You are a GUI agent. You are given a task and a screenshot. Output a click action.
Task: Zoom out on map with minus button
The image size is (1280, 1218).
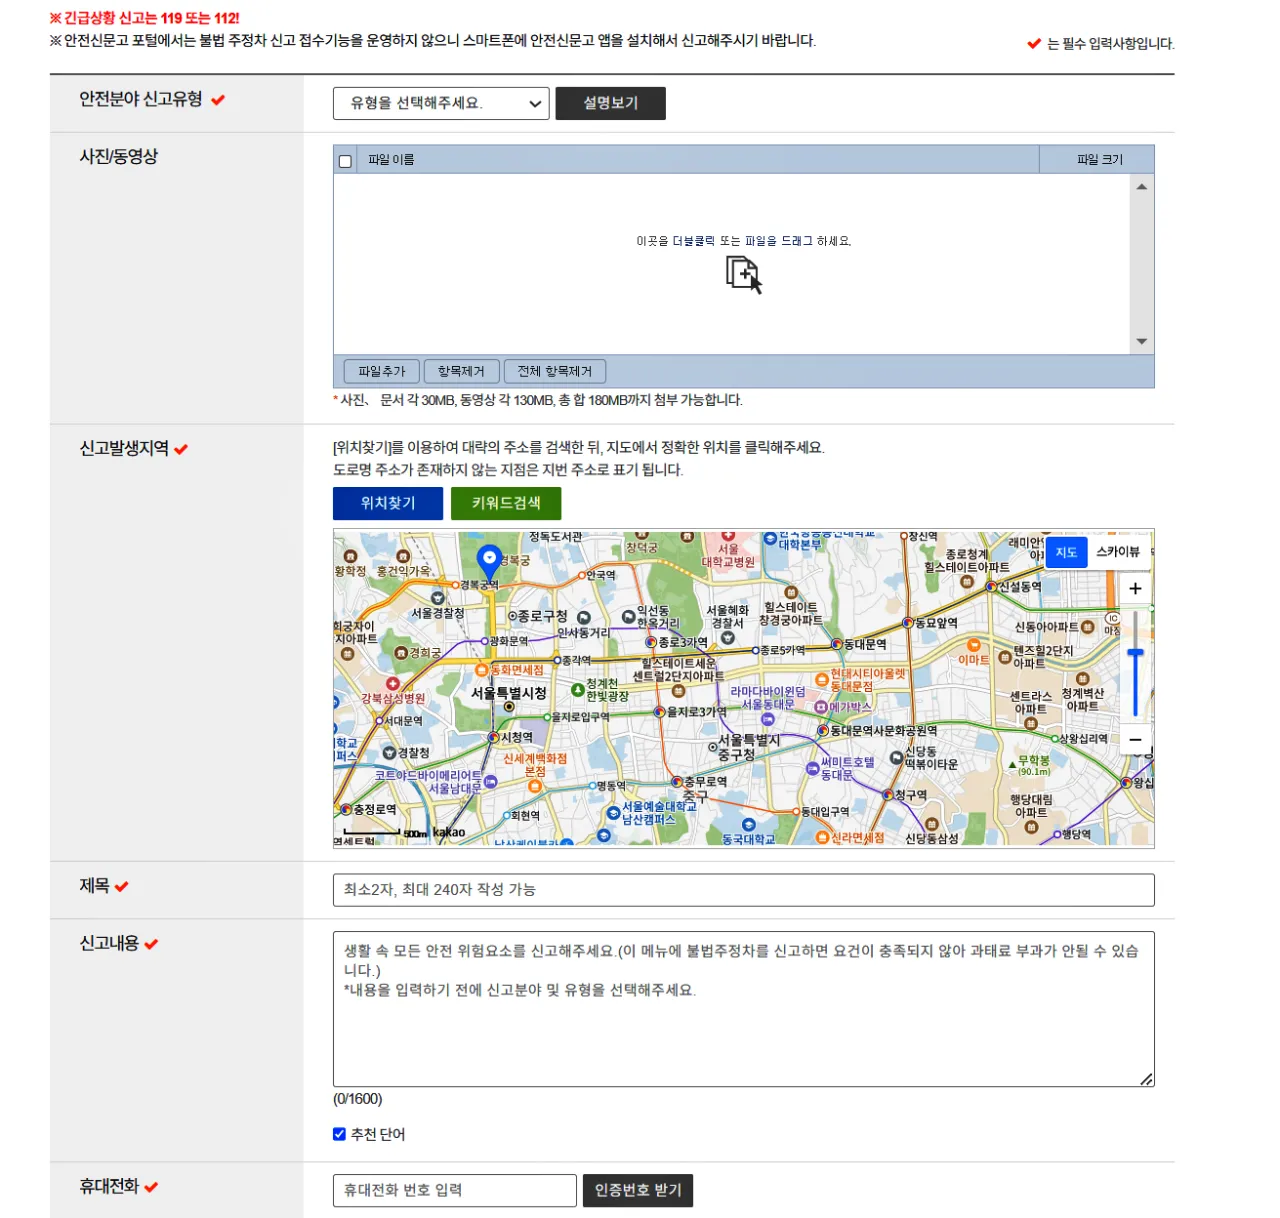click(1135, 740)
